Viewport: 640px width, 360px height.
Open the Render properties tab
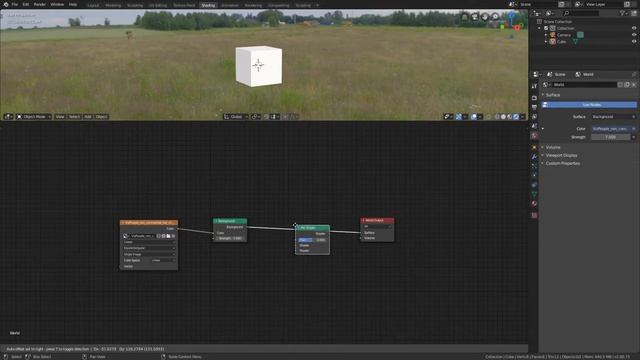click(534, 98)
